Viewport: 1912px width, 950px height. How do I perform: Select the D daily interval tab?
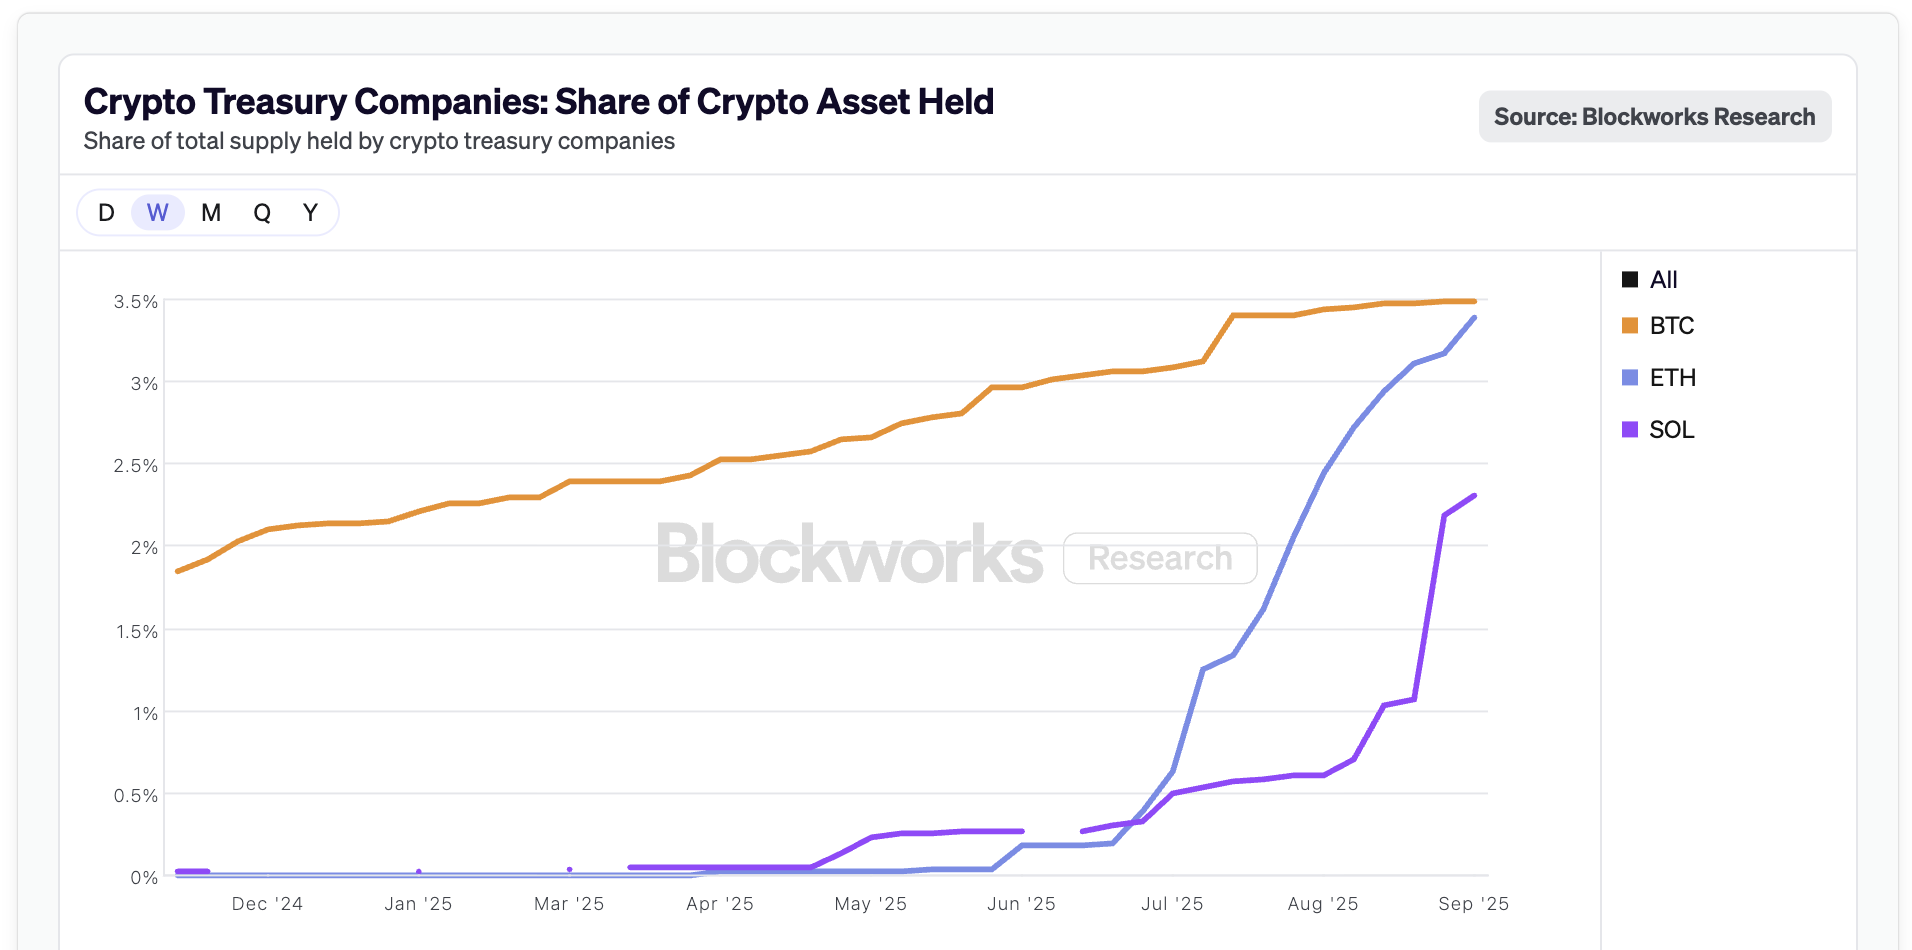pos(107,212)
